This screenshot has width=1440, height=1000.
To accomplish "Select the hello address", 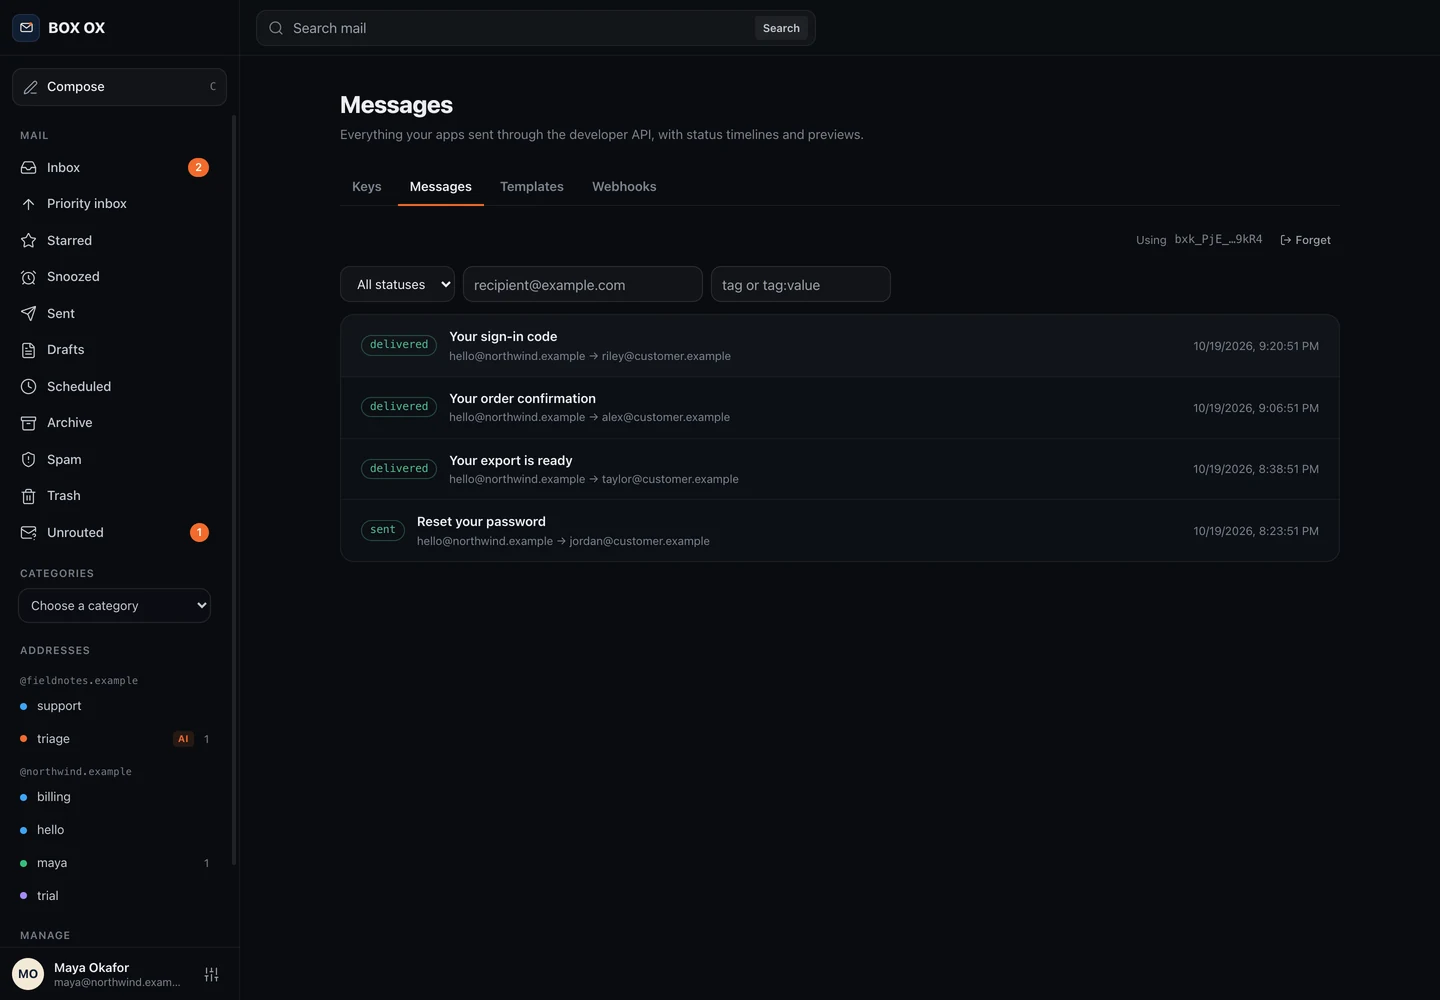I will click(x=115, y=830).
